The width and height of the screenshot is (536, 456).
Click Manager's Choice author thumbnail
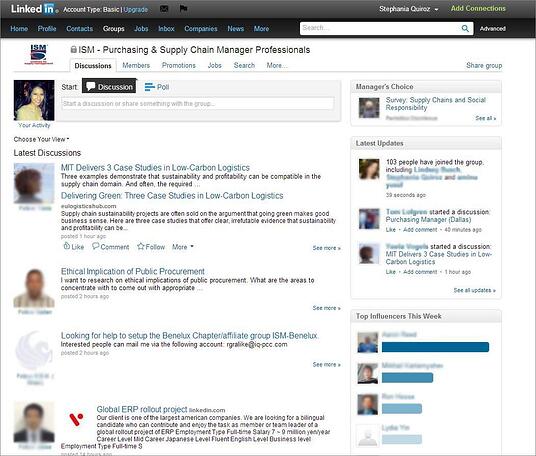369,108
